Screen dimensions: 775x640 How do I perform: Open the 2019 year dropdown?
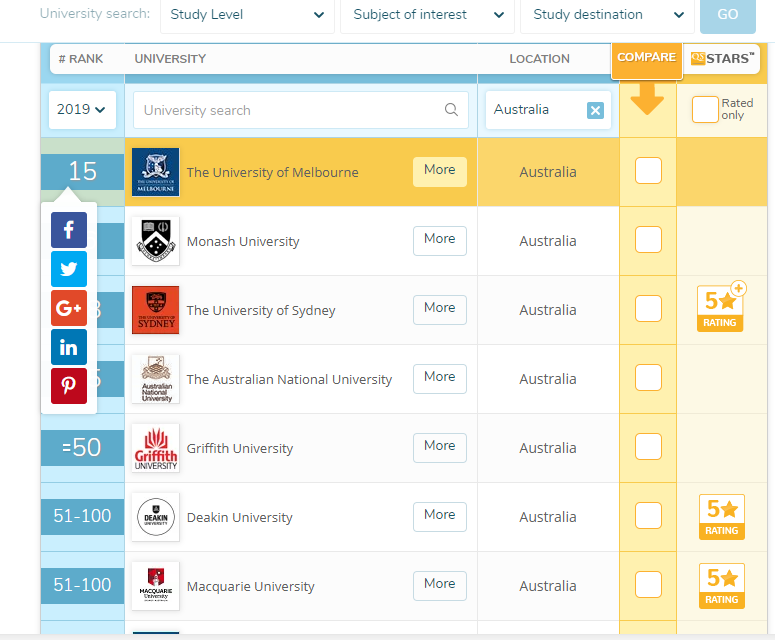point(82,109)
